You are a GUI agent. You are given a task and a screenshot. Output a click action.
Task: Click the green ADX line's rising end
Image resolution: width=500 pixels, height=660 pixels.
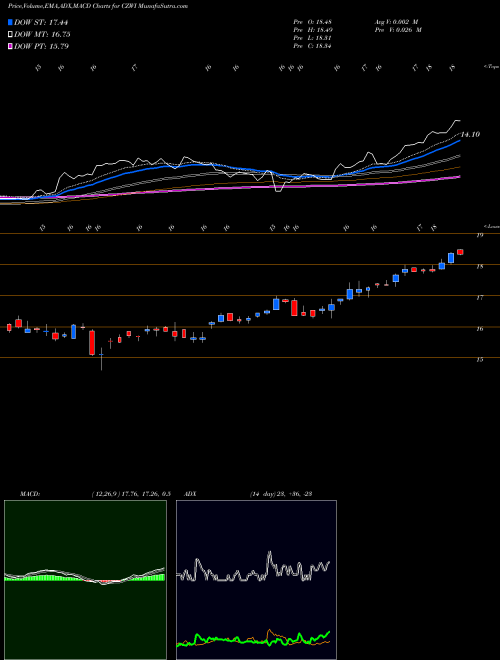(327, 633)
